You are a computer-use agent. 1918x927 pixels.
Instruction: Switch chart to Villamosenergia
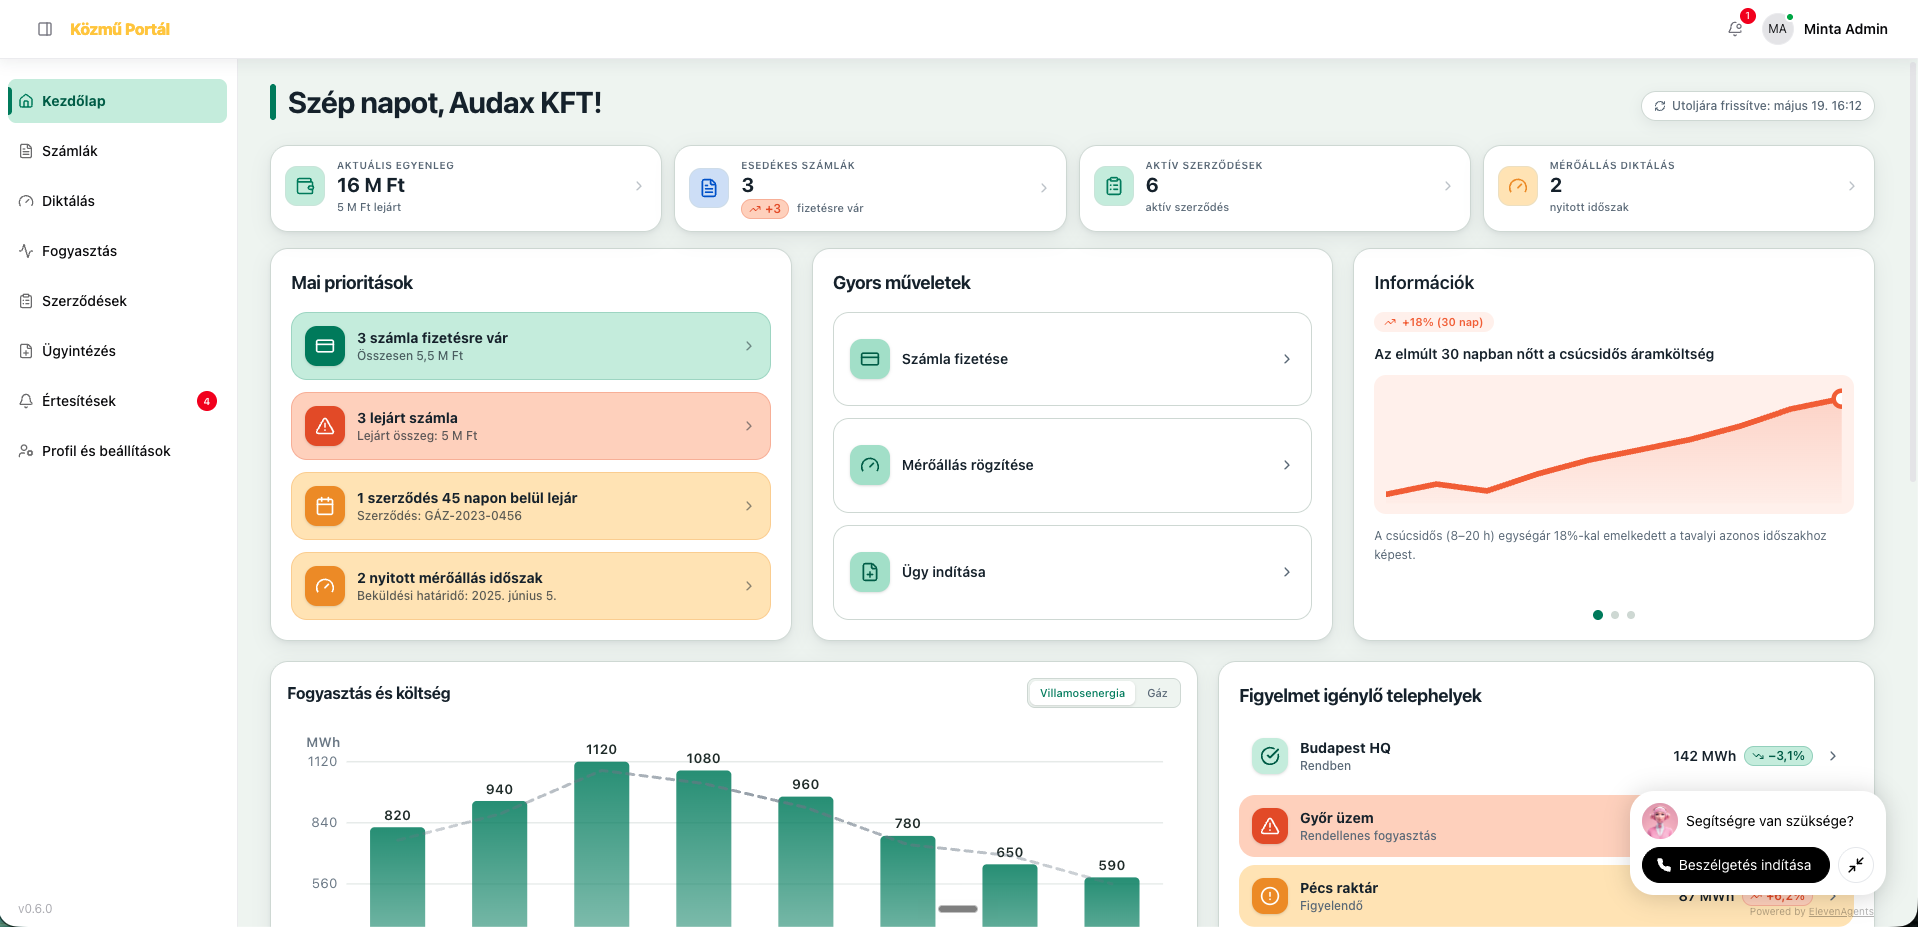1082,693
